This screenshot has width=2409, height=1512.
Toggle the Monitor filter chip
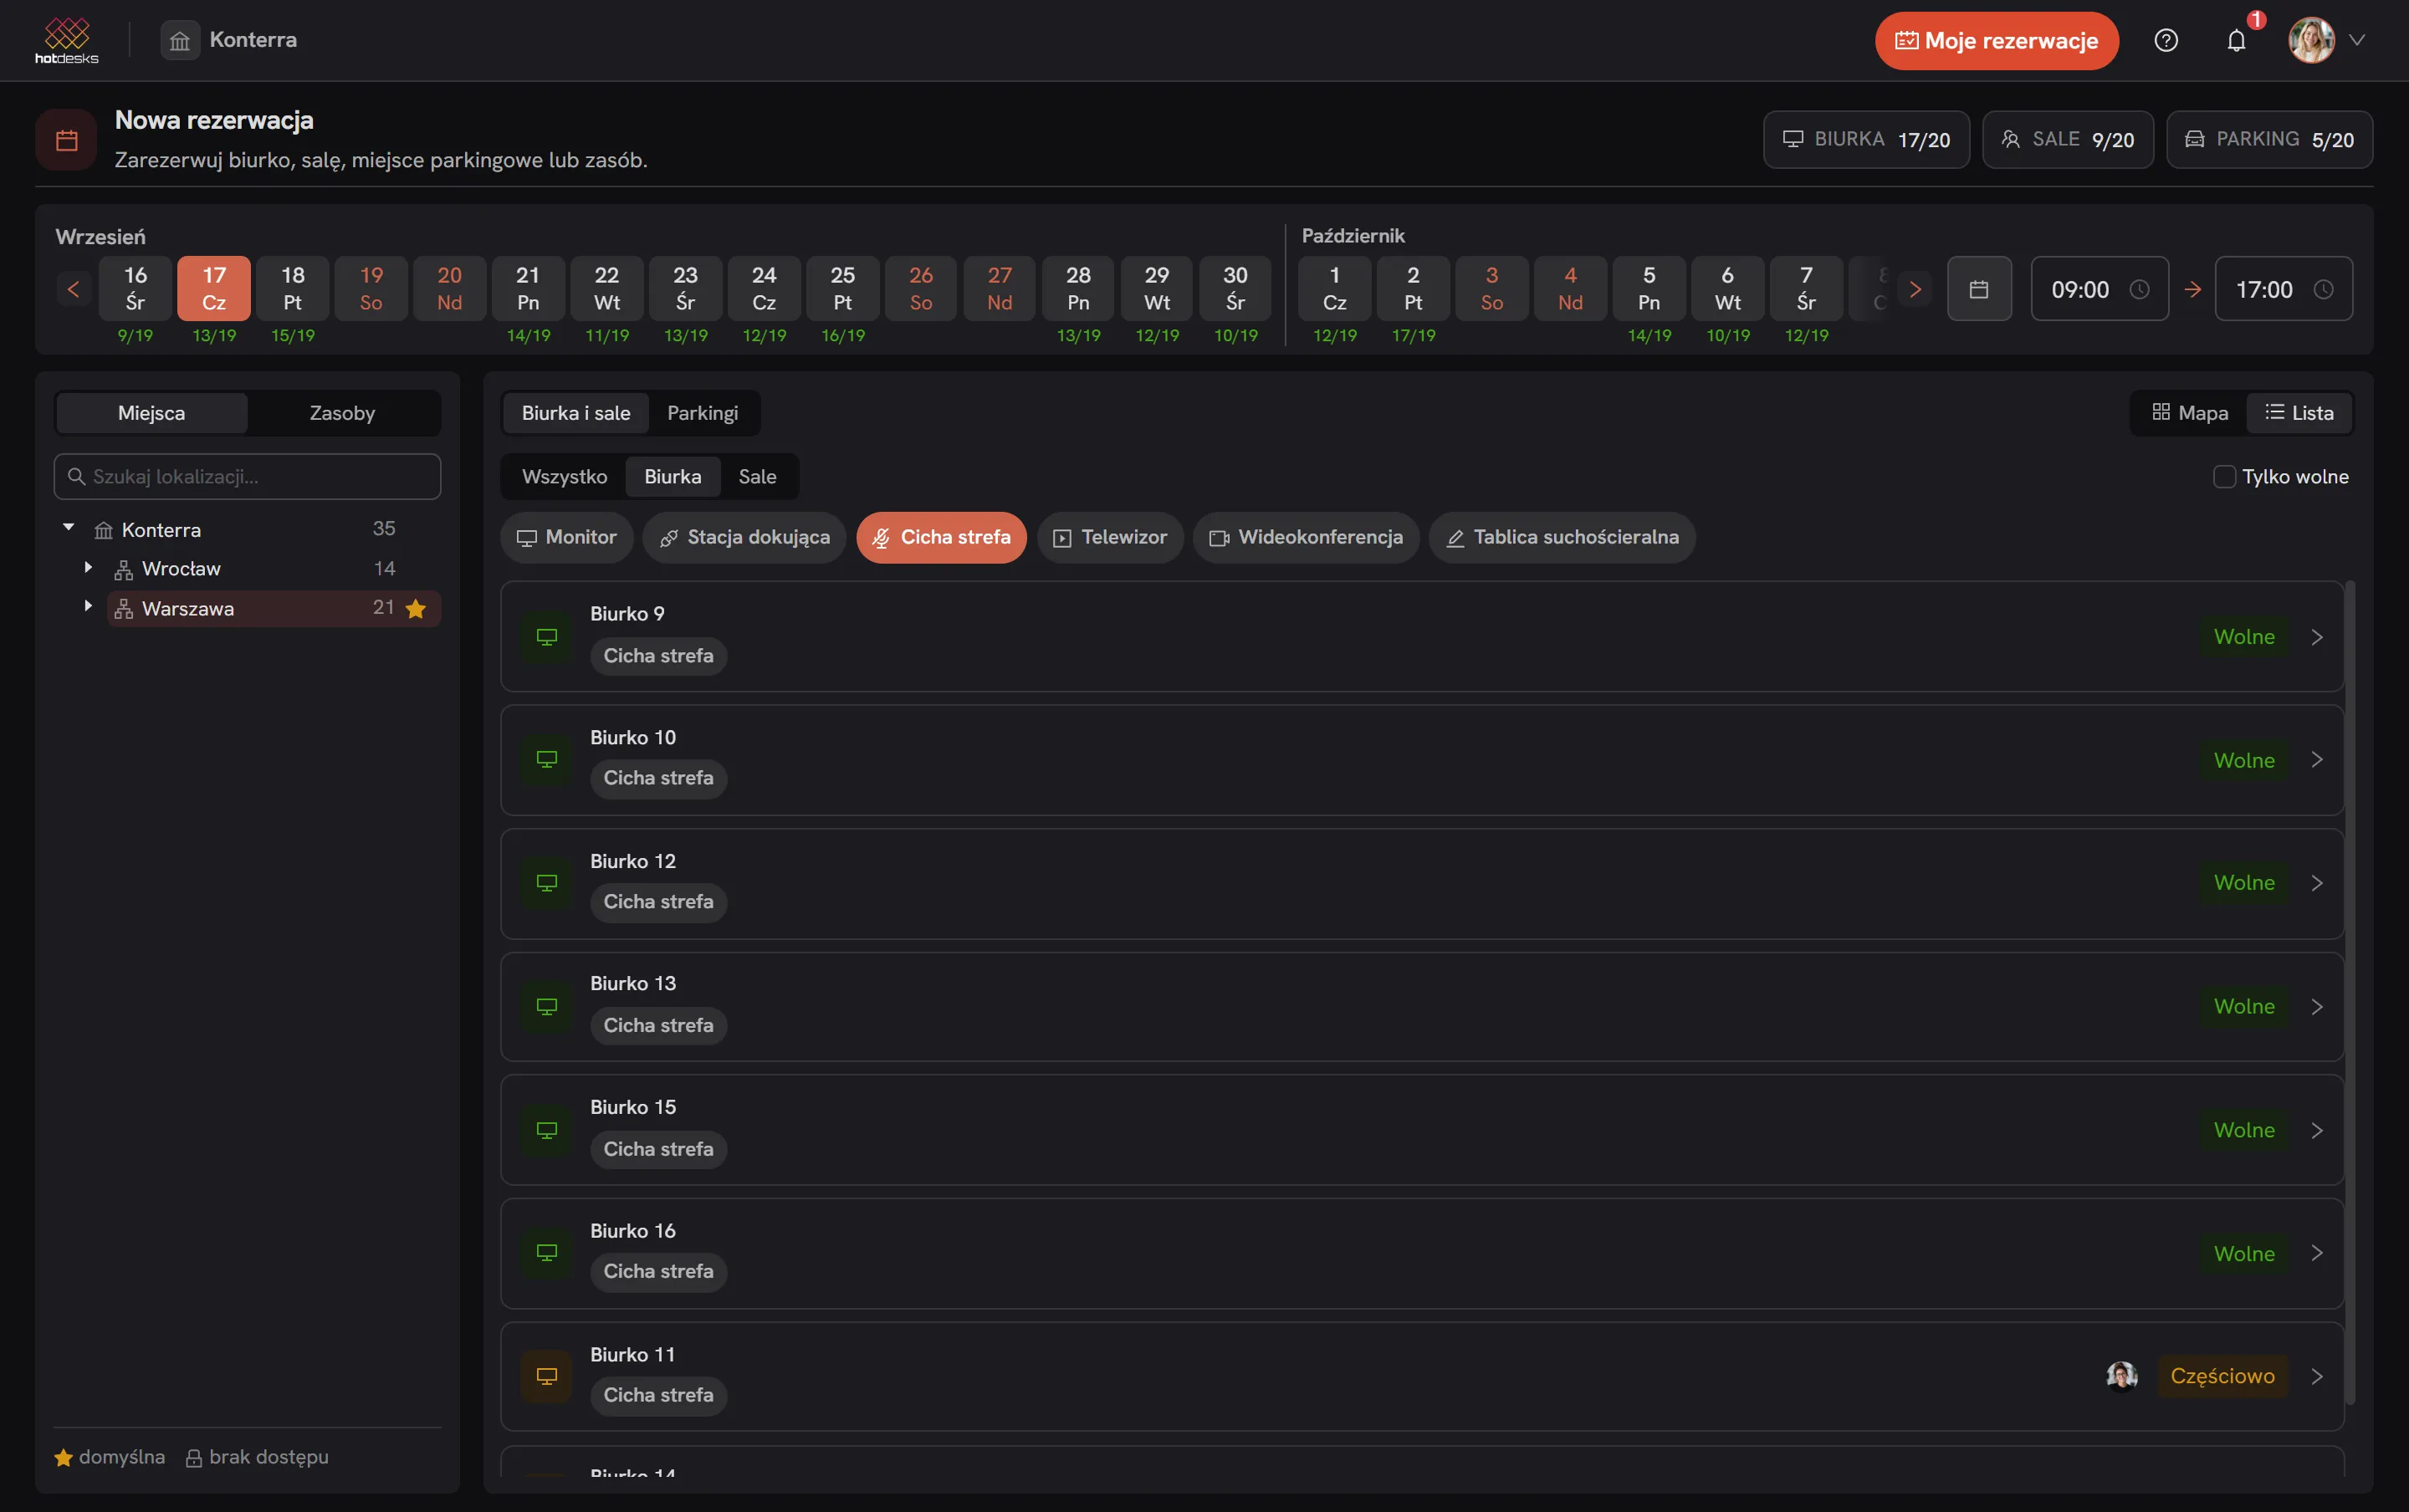(x=567, y=537)
